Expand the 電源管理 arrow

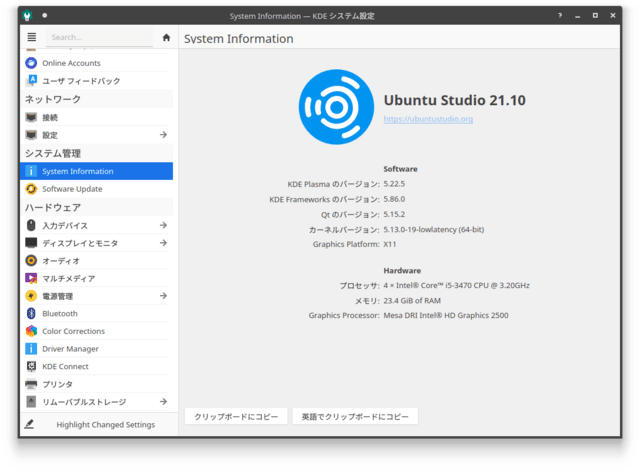[x=163, y=296]
